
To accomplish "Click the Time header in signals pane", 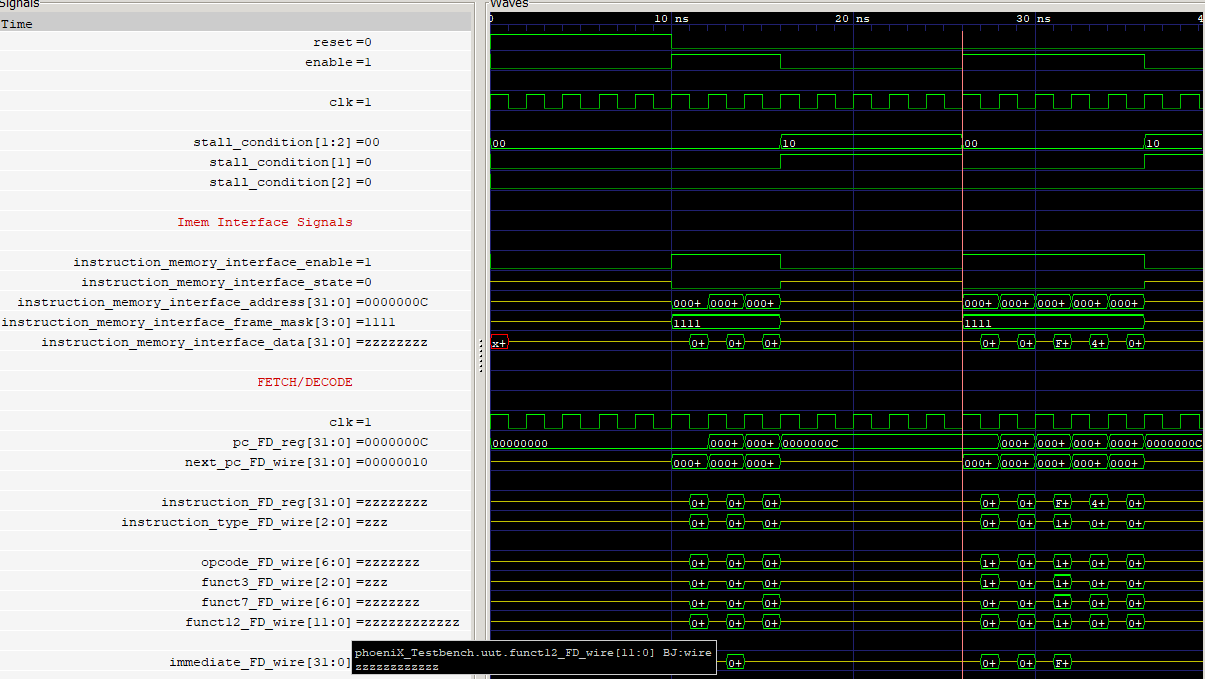I will tap(235, 23).
